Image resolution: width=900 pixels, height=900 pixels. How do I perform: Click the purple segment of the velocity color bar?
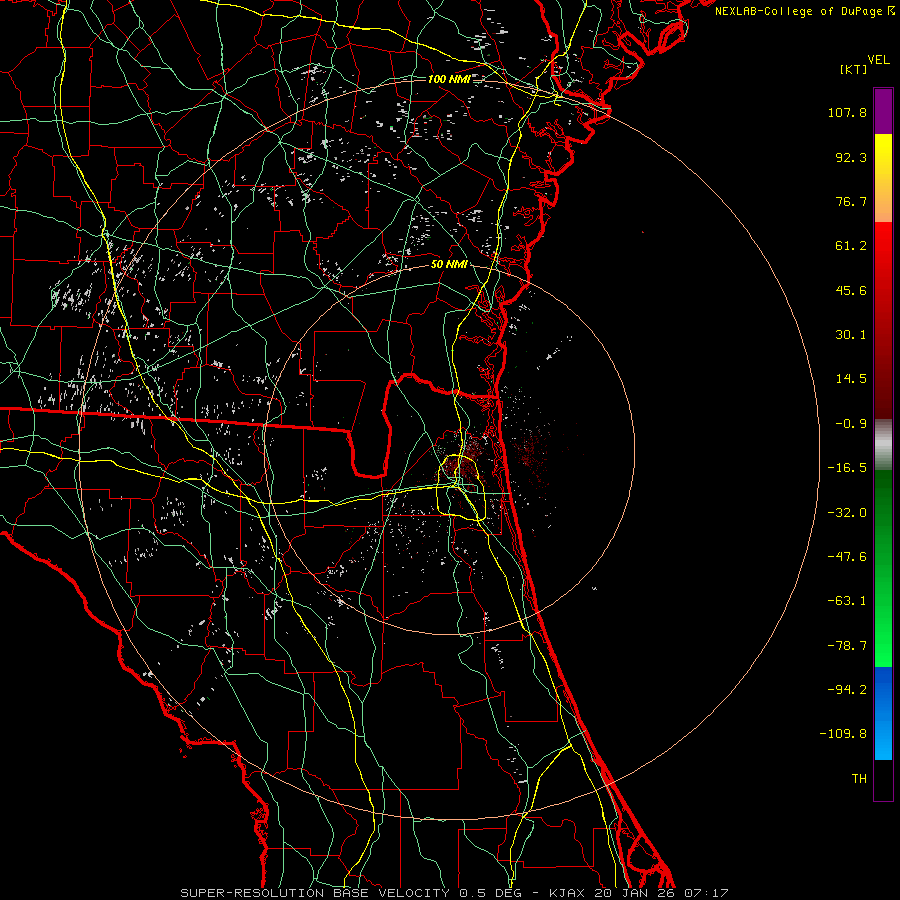point(883,111)
